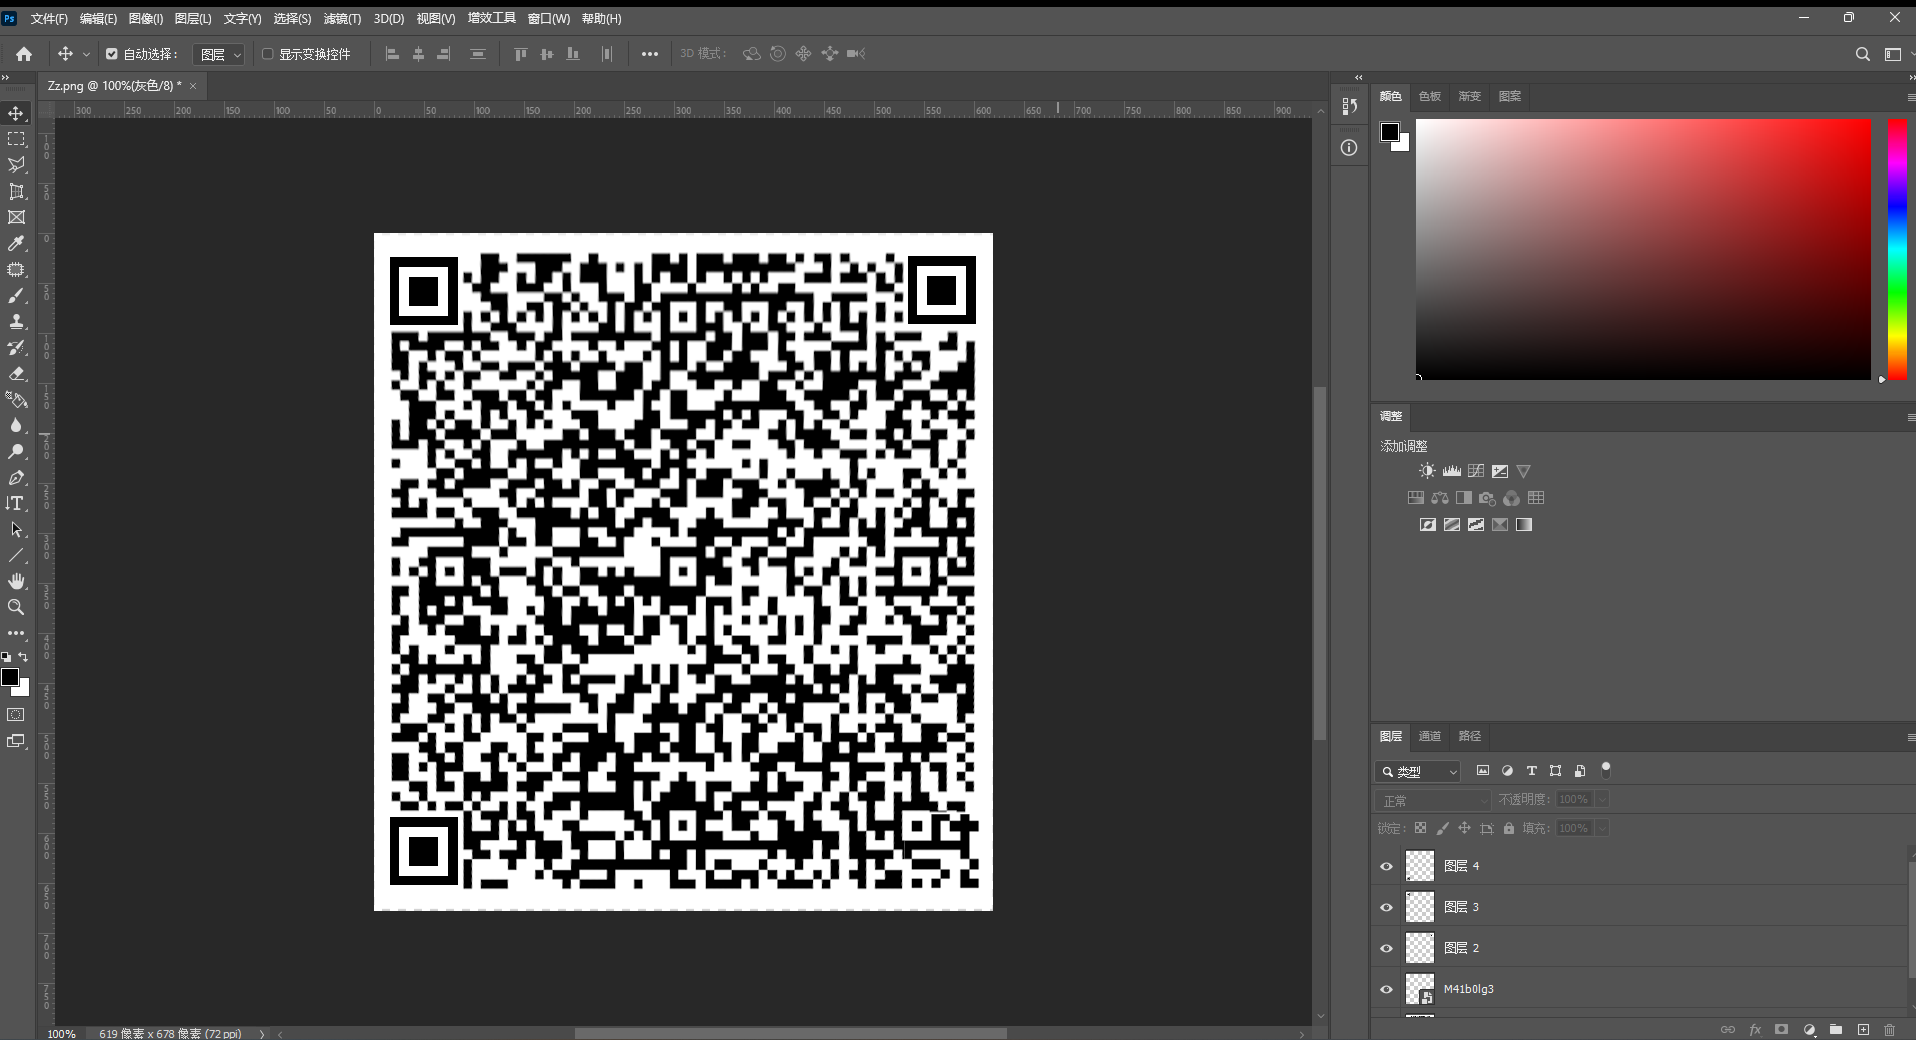Open the Color panel options menu

click(1910, 97)
